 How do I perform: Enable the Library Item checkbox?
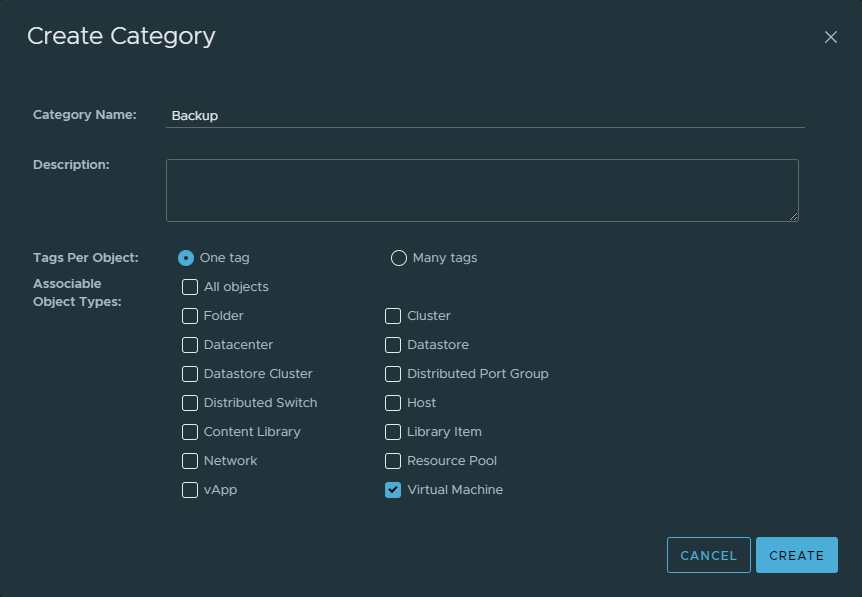(x=393, y=432)
